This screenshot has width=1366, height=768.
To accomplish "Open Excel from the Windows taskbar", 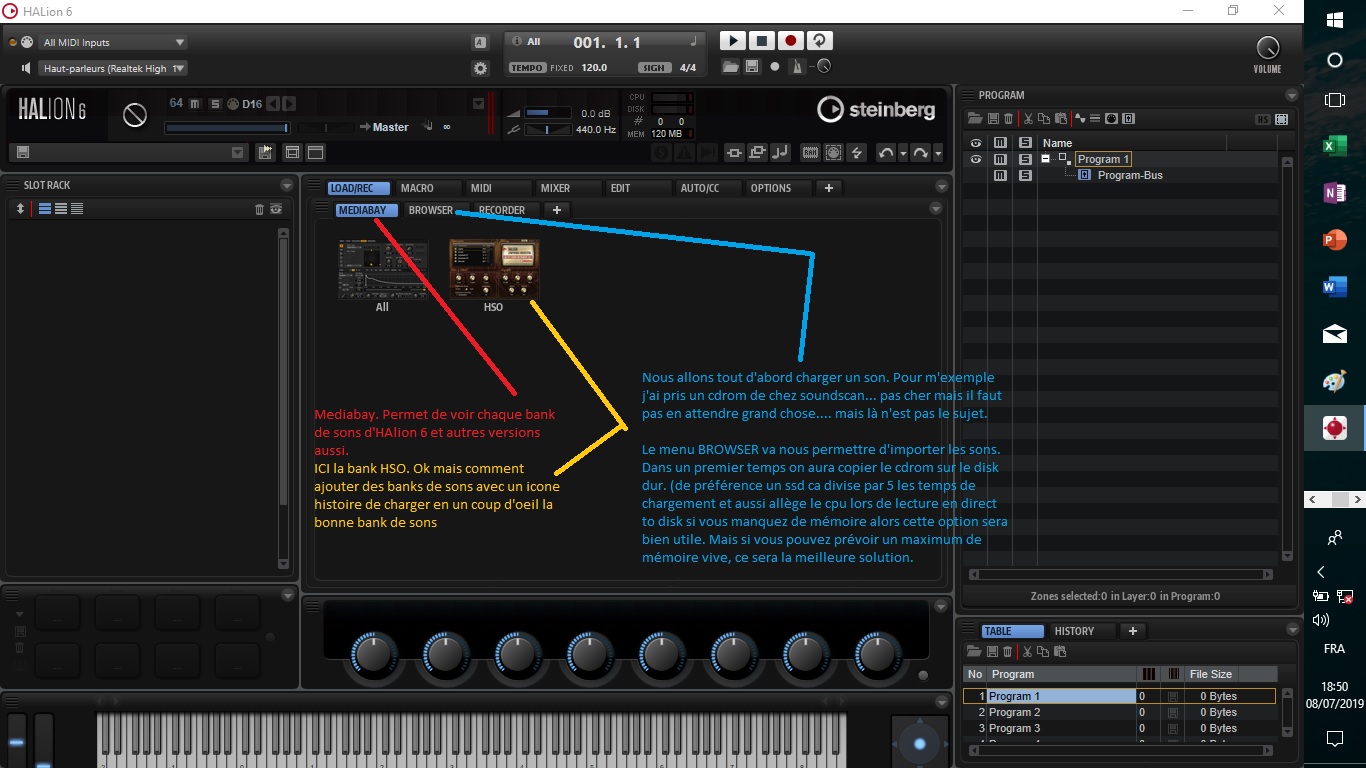I will (1334, 147).
